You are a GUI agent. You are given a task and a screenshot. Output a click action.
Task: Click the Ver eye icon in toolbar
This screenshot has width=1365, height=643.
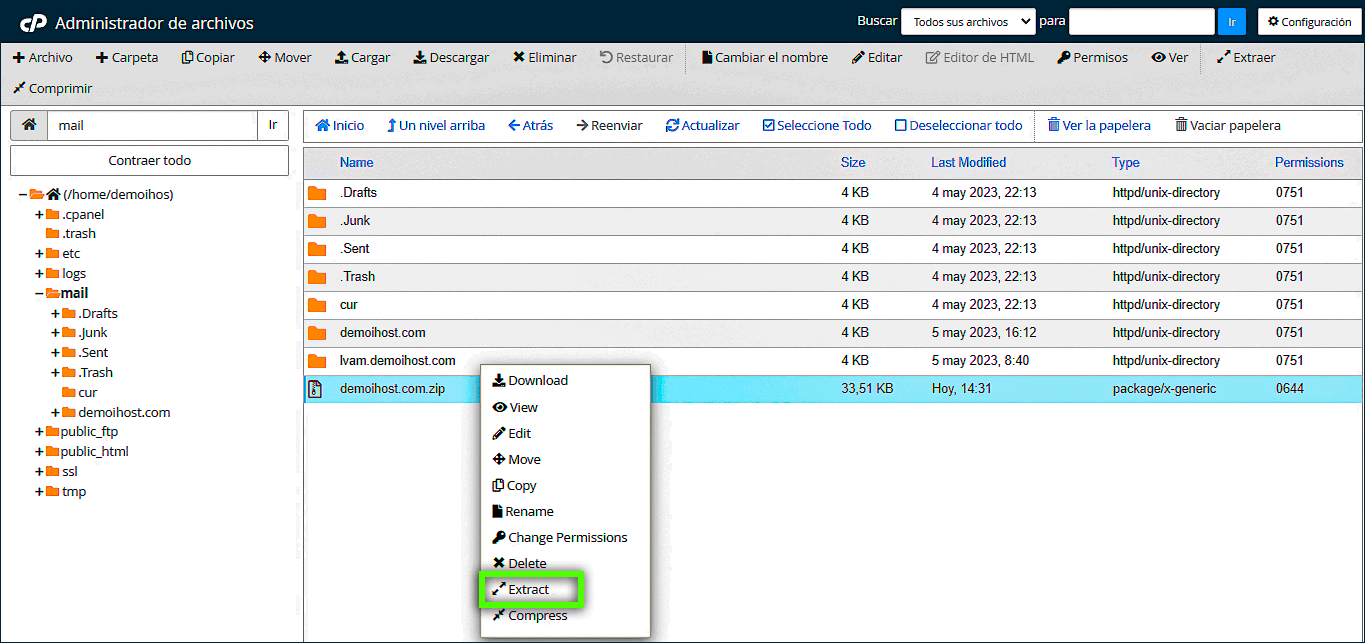1158,58
